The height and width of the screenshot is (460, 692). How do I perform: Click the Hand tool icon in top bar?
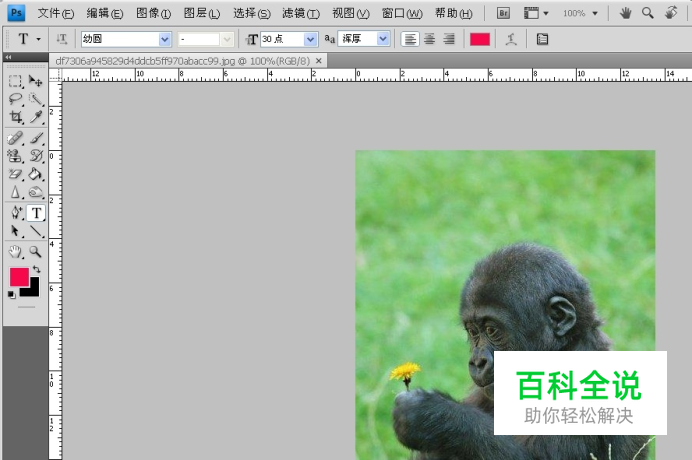tap(625, 13)
